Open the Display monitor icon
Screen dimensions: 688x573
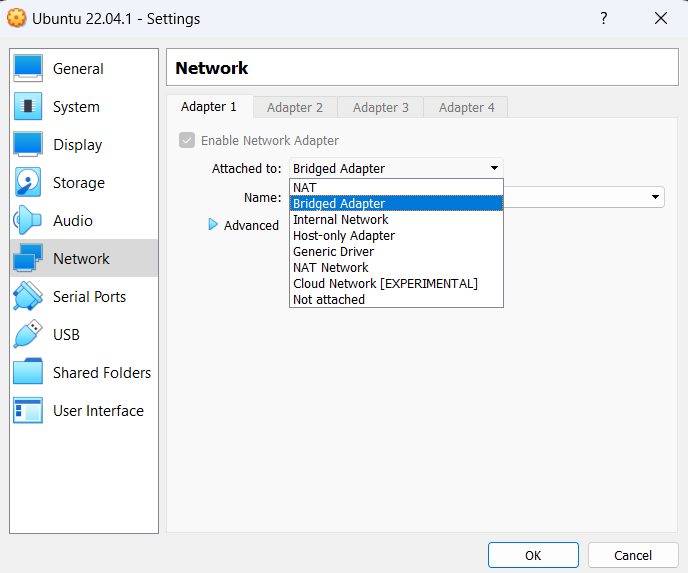click(28, 145)
